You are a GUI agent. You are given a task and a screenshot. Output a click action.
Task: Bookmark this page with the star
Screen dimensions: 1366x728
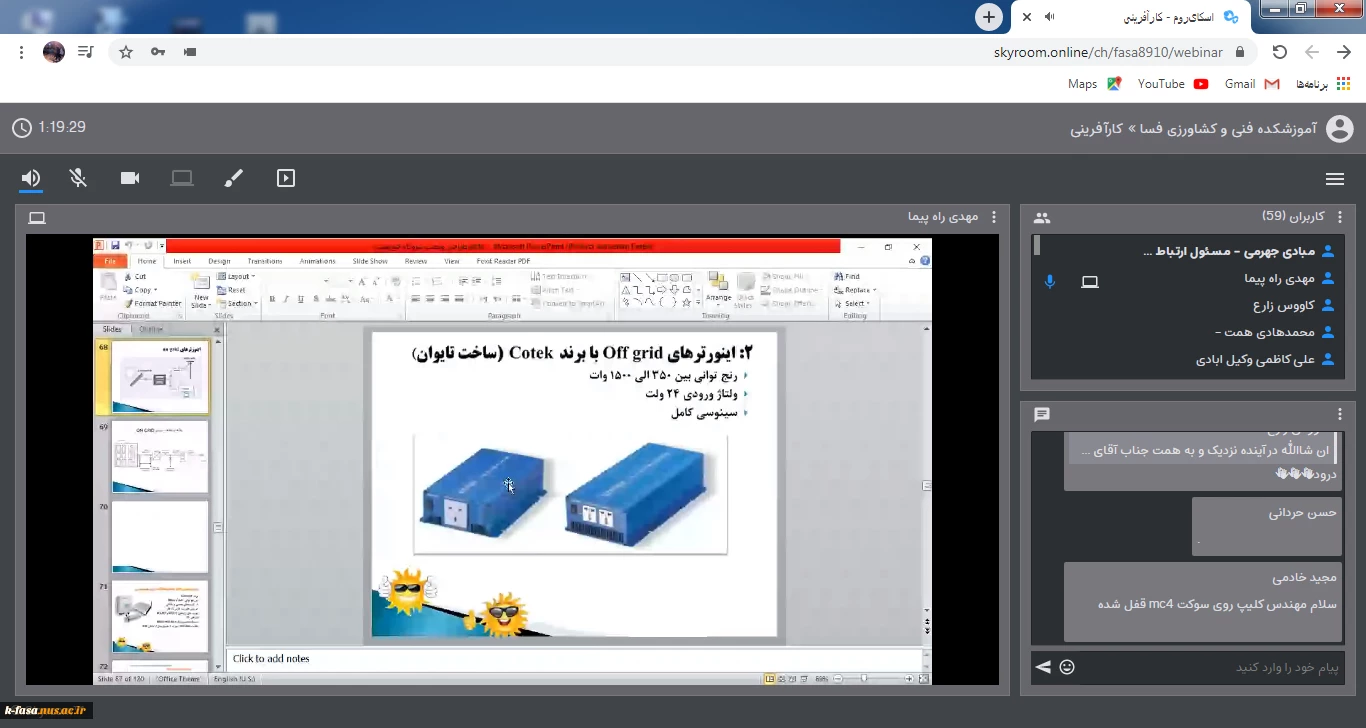pos(126,52)
